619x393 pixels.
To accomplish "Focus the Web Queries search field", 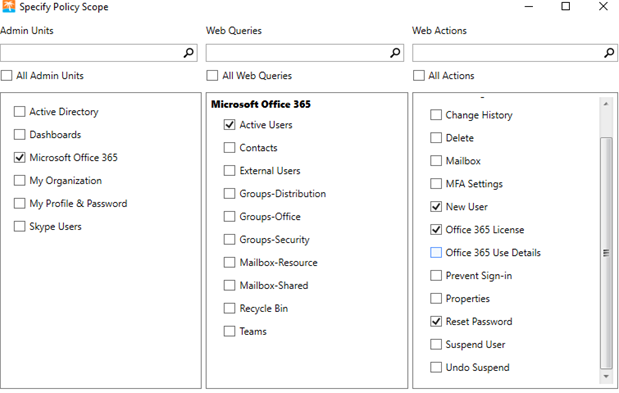I will [x=305, y=53].
